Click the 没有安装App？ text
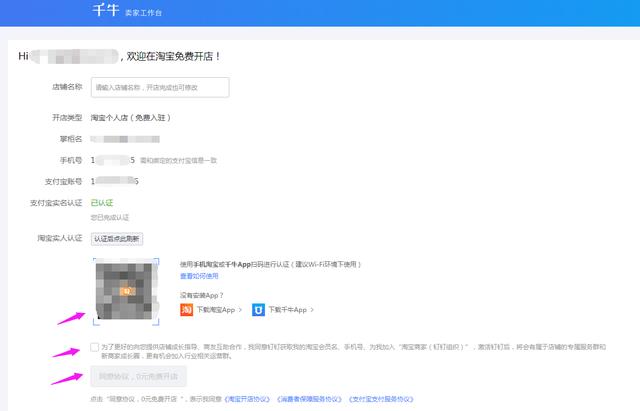 click(x=202, y=295)
